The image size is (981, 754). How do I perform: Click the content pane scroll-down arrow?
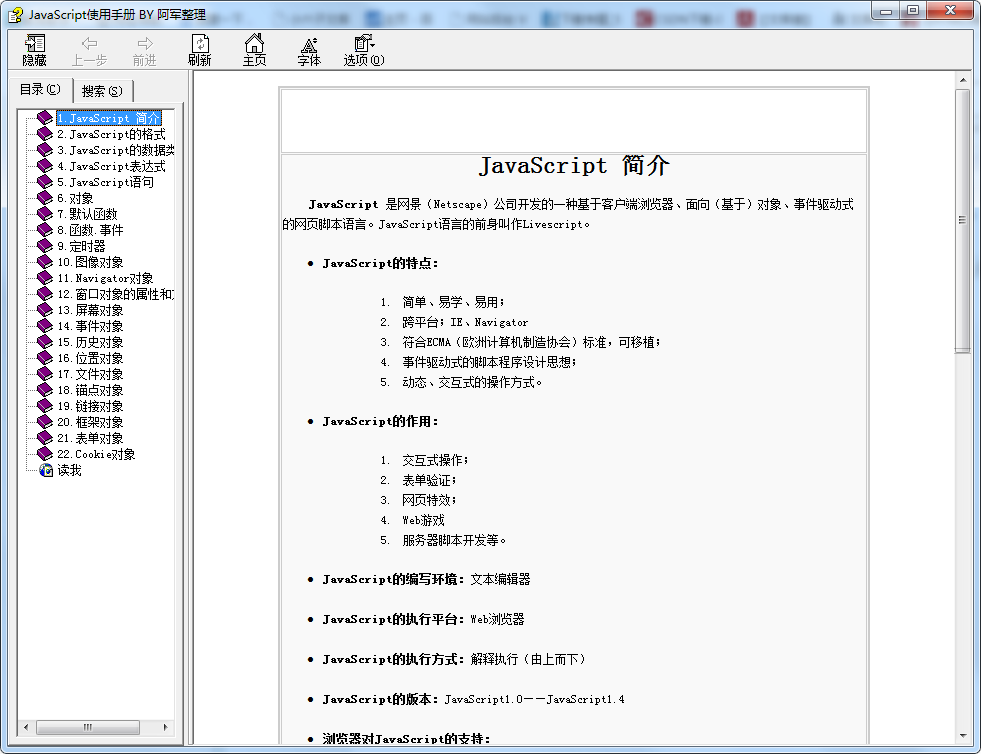point(962,735)
